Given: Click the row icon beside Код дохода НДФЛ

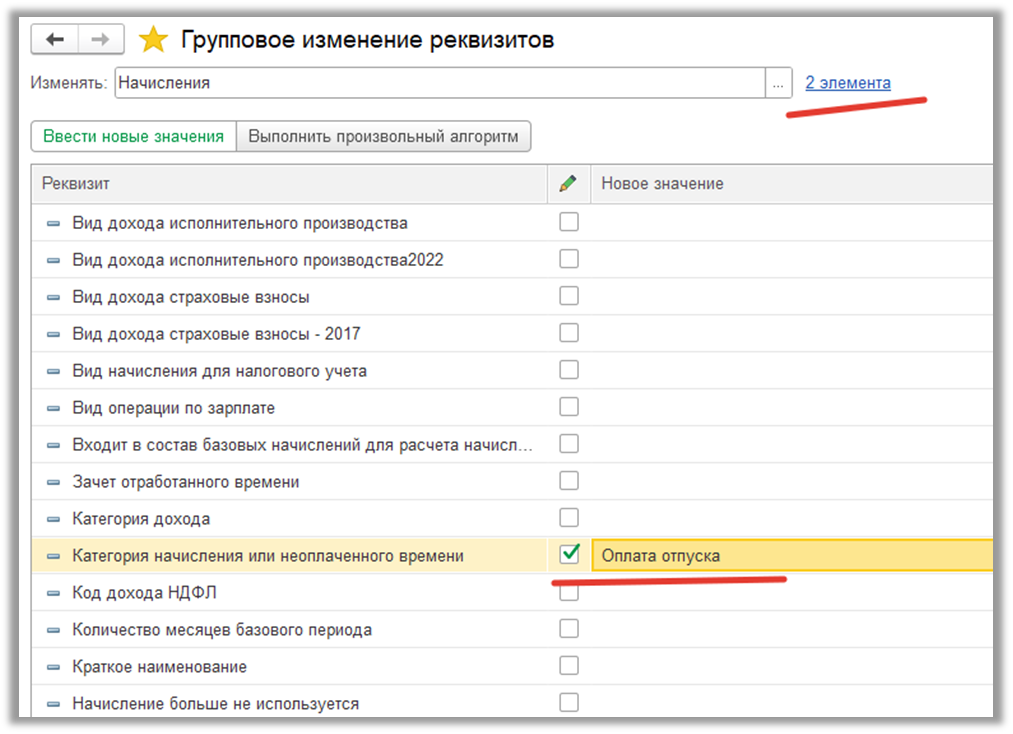Looking at the screenshot, I should (x=53, y=593).
